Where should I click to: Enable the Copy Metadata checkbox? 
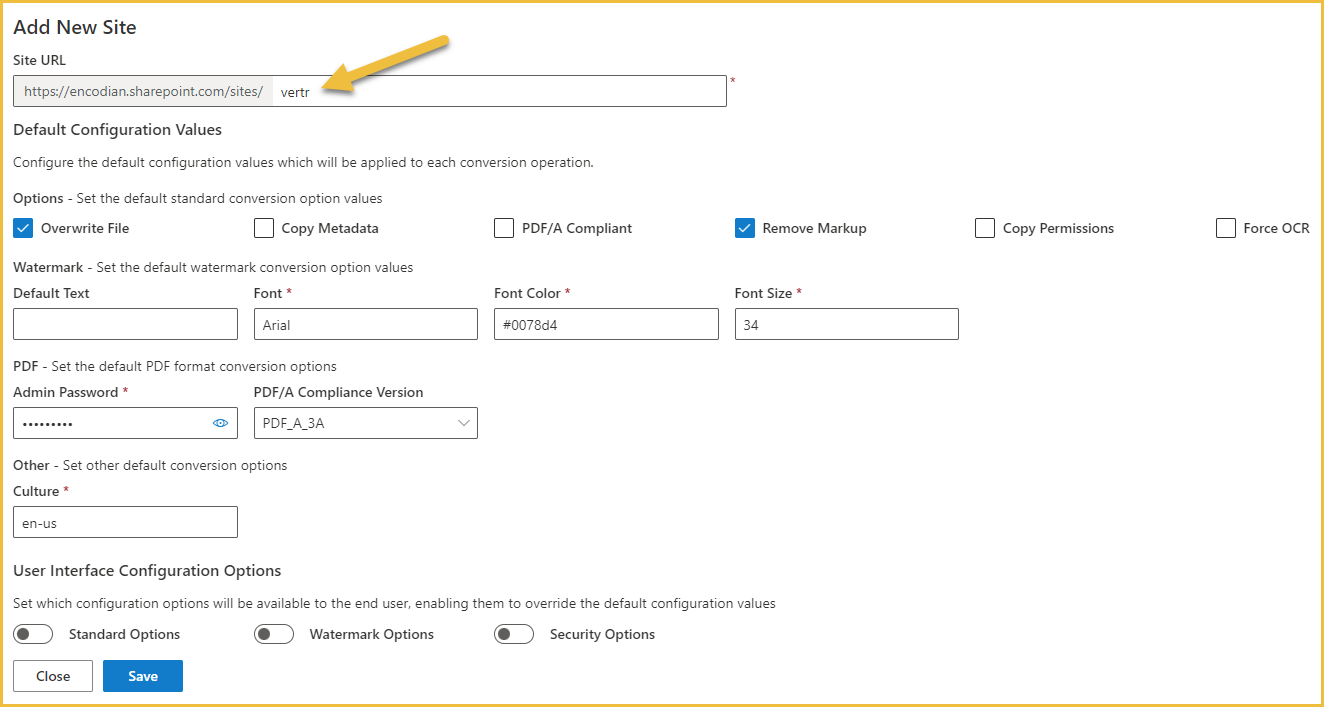click(264, 228)
